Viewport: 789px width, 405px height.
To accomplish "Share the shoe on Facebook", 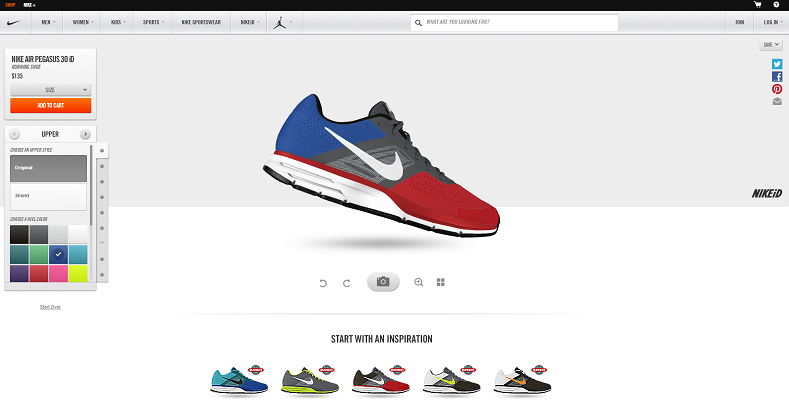I will (x=777, y=76).
